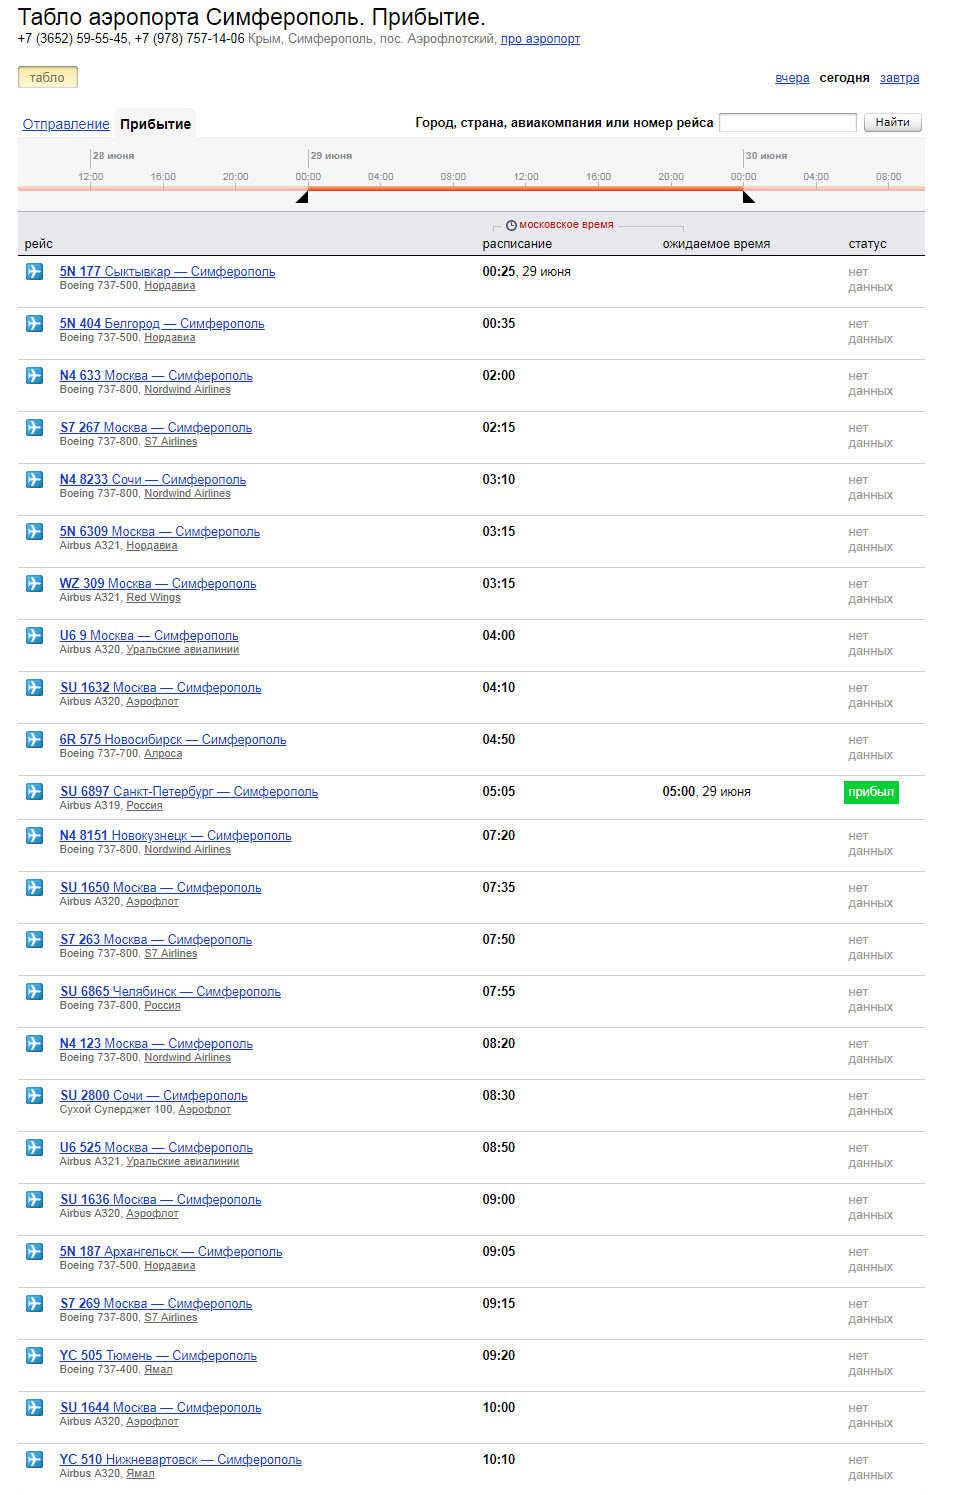Click the green прибыл status badge
This screenshot has height=1495, width=959.
871,792
